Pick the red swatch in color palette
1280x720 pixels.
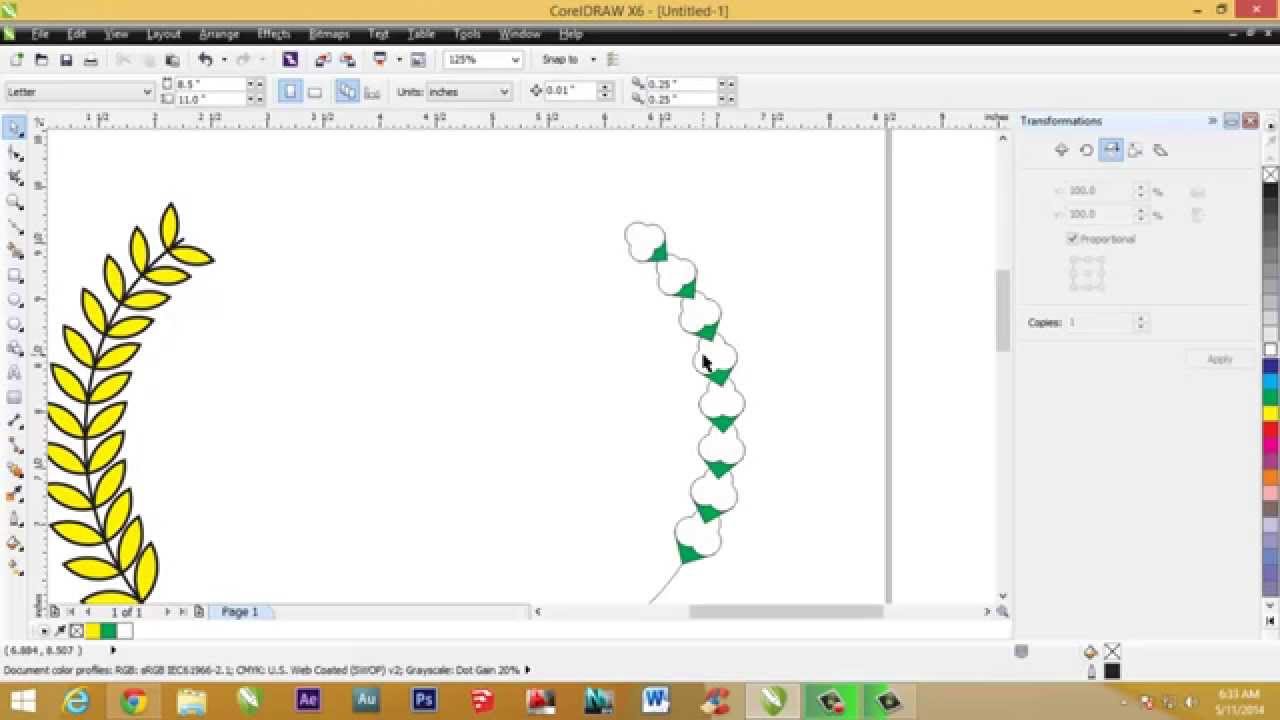click(1270, 430)
